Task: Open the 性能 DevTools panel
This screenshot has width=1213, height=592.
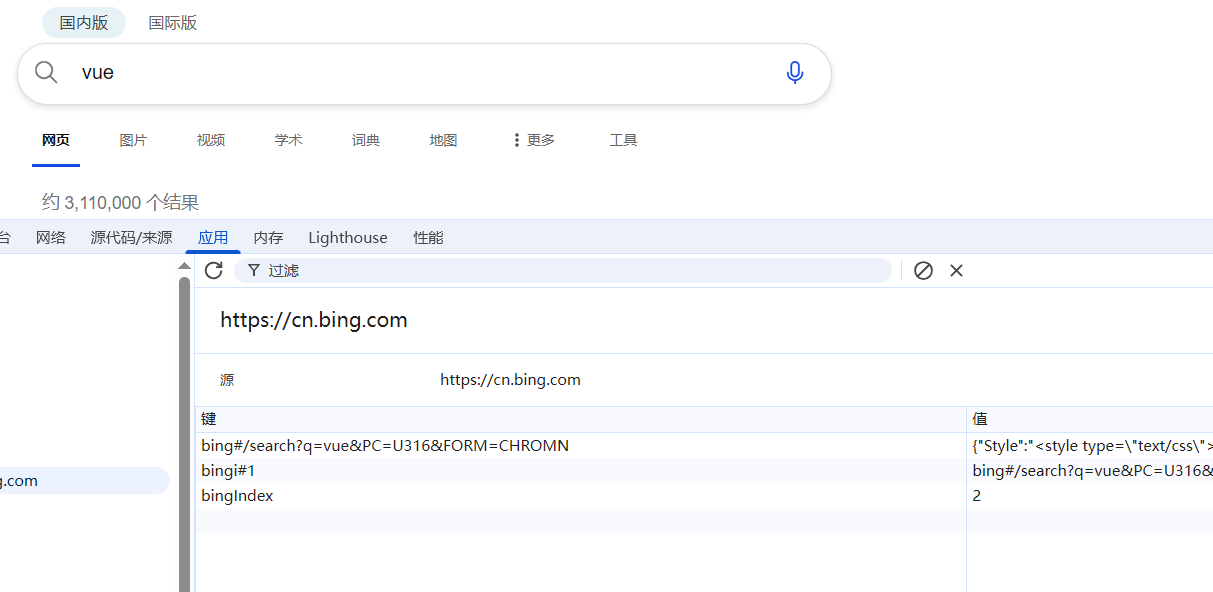Action: tap(428, 237)
